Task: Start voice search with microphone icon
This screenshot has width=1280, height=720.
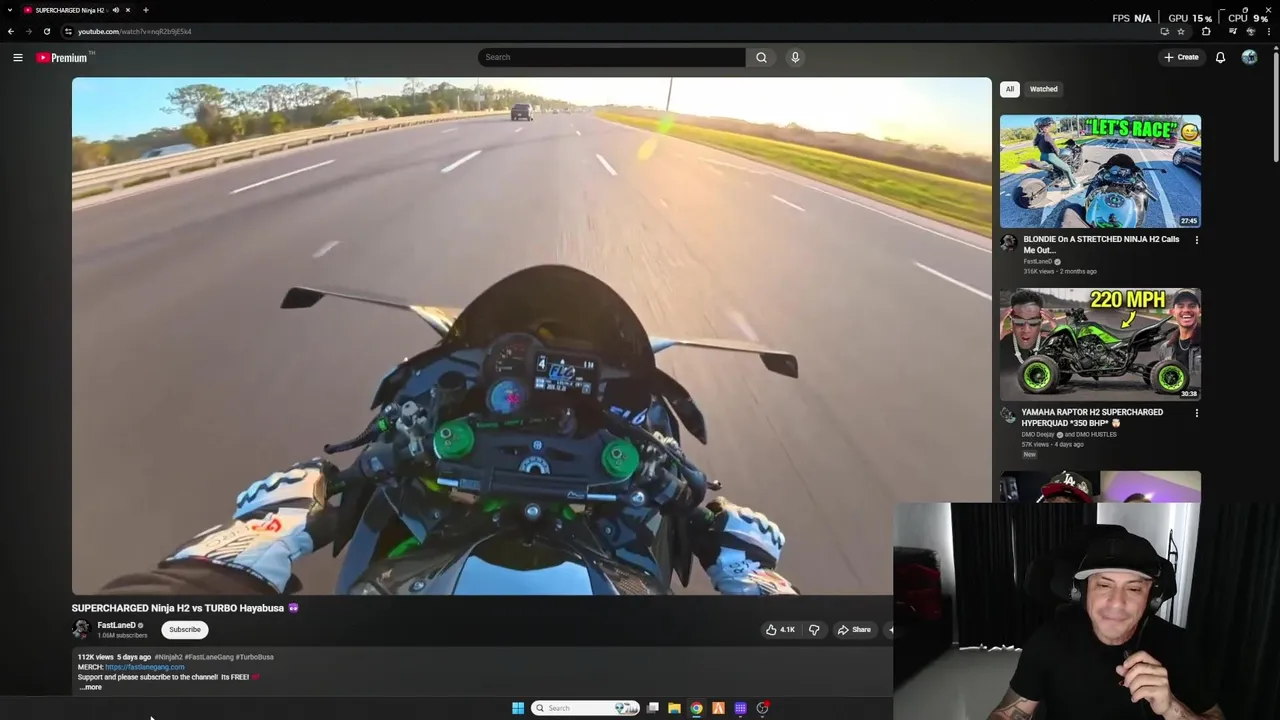Action: 795,57
